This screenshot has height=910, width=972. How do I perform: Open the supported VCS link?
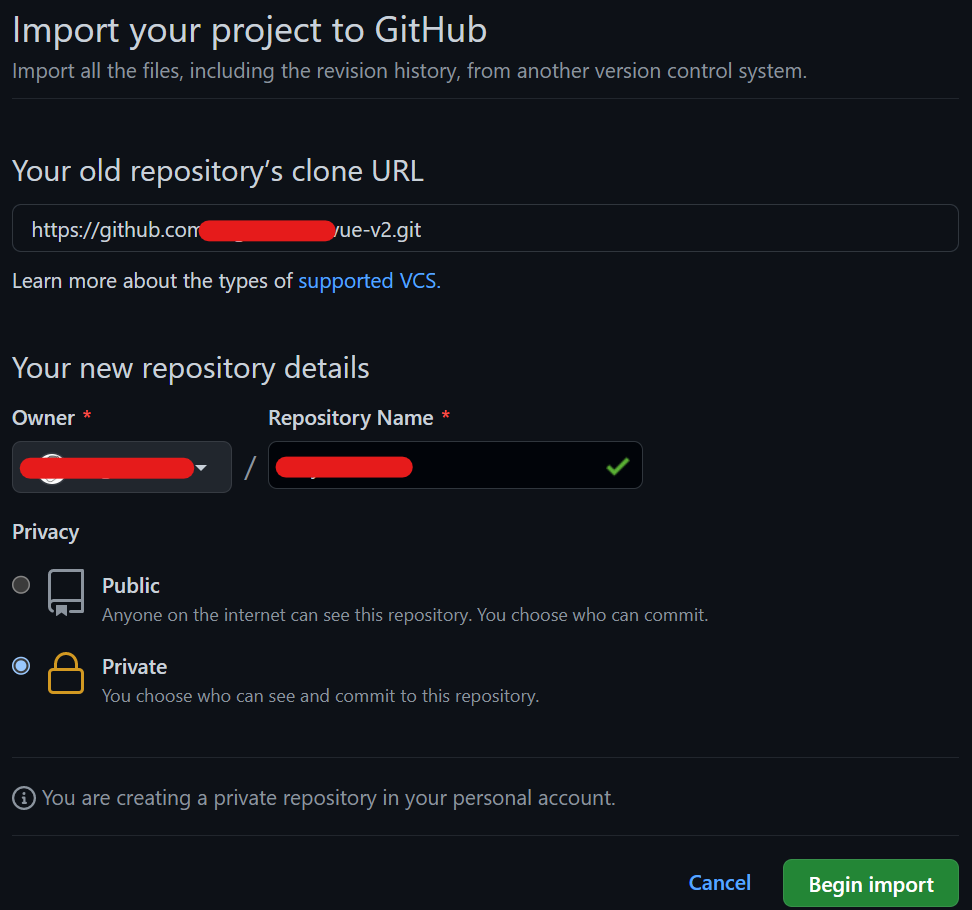pyautogui.click(x=369, y=281)
